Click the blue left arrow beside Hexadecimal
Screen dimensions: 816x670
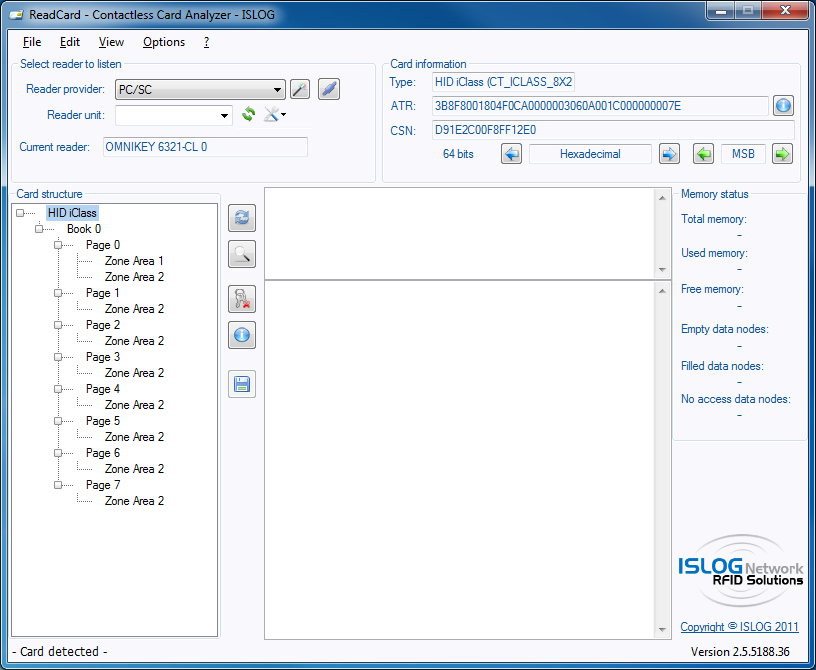pyautogui.click(x=512, y=154)
